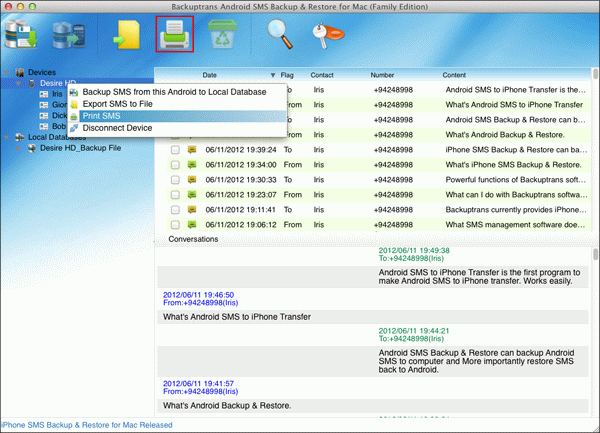Check the box for the 19:06:12 message
Image resolution: width=600 pixels, height=433 pixels.
[175, 225]
